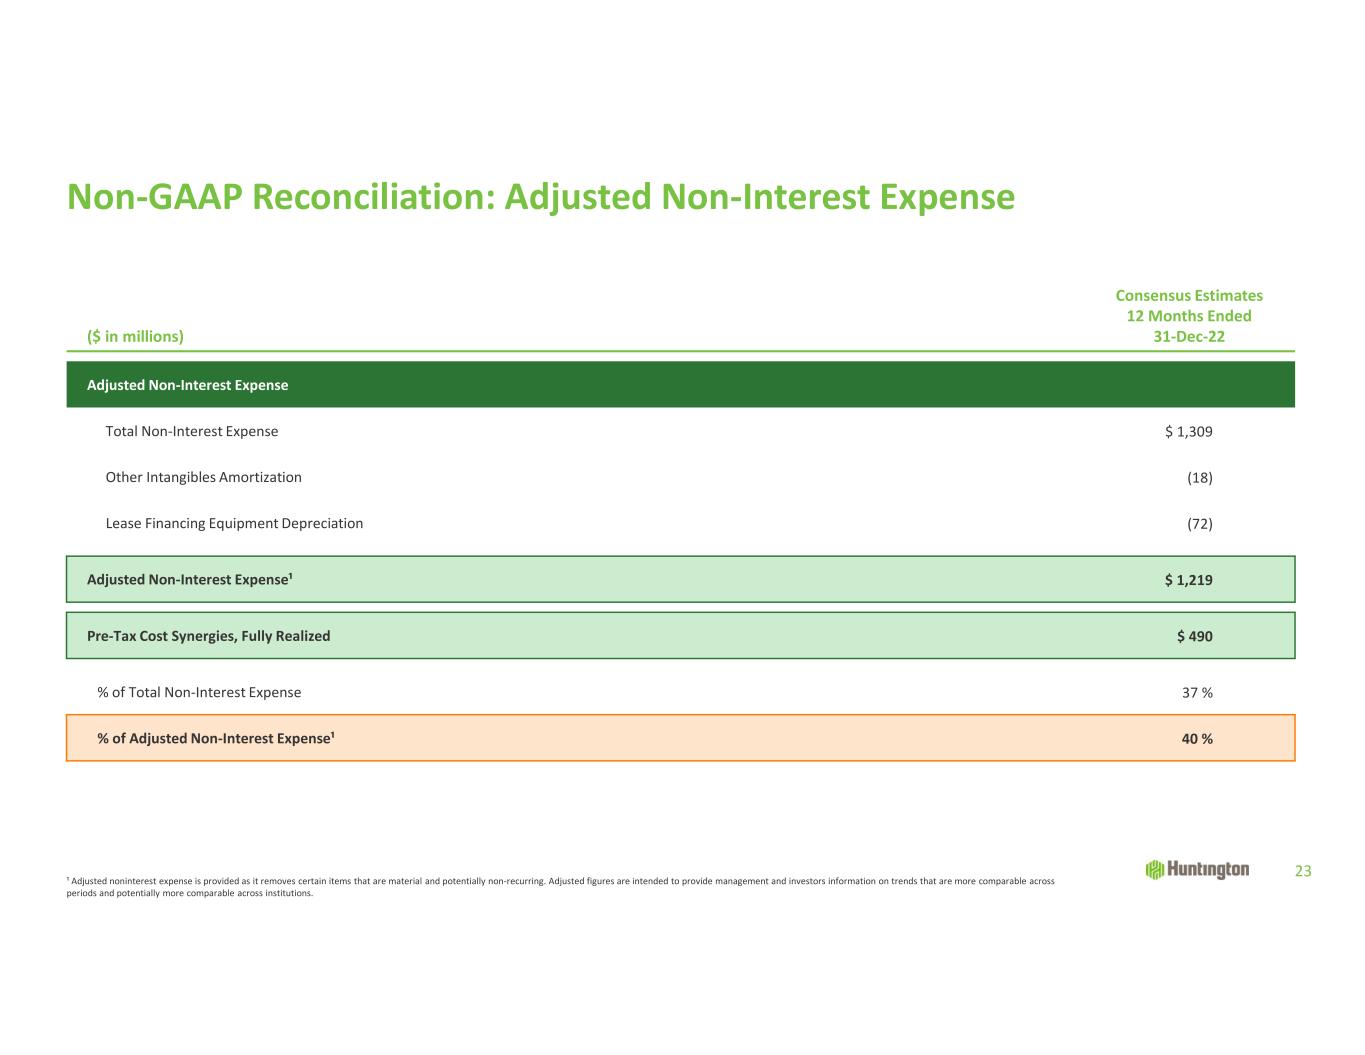Select the % of Total Non-Interest Expense label
The image size is (1365, 1055).
pyautogui.click(x=199, y=692)
